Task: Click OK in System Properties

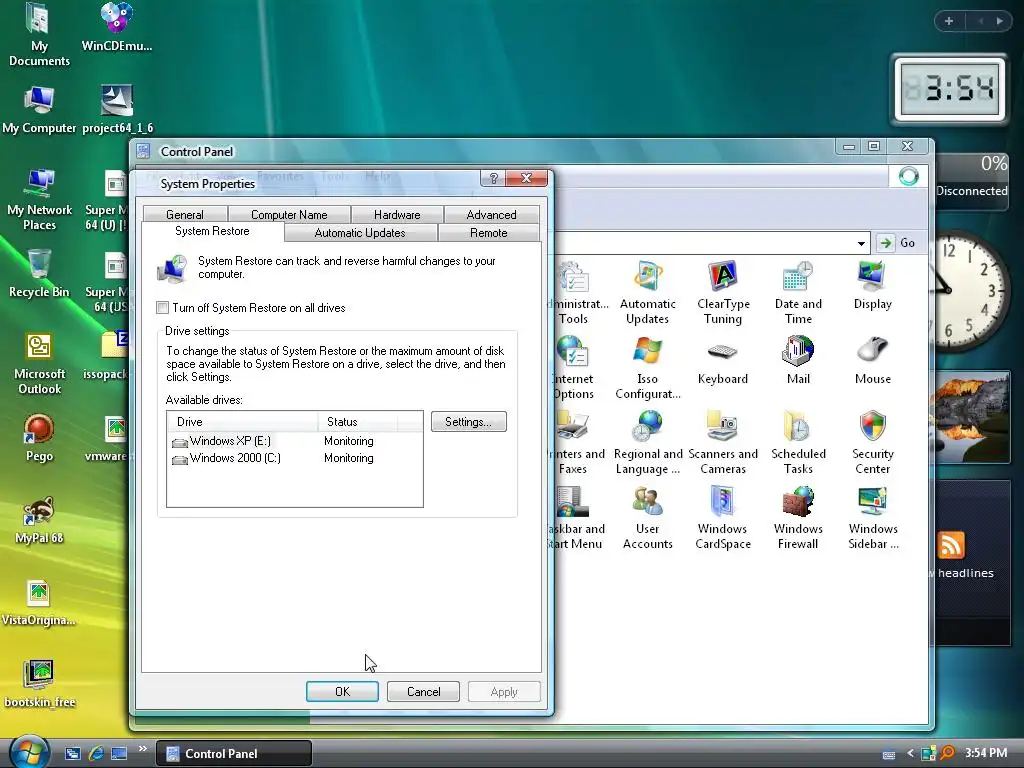Action: pyautogui.click(x=342, y=692)
